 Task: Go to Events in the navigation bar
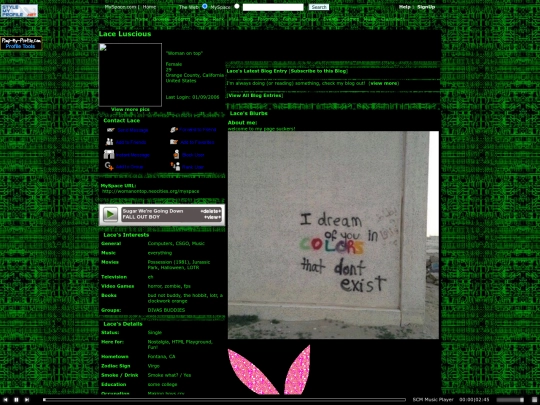click(x=331, y=19)
